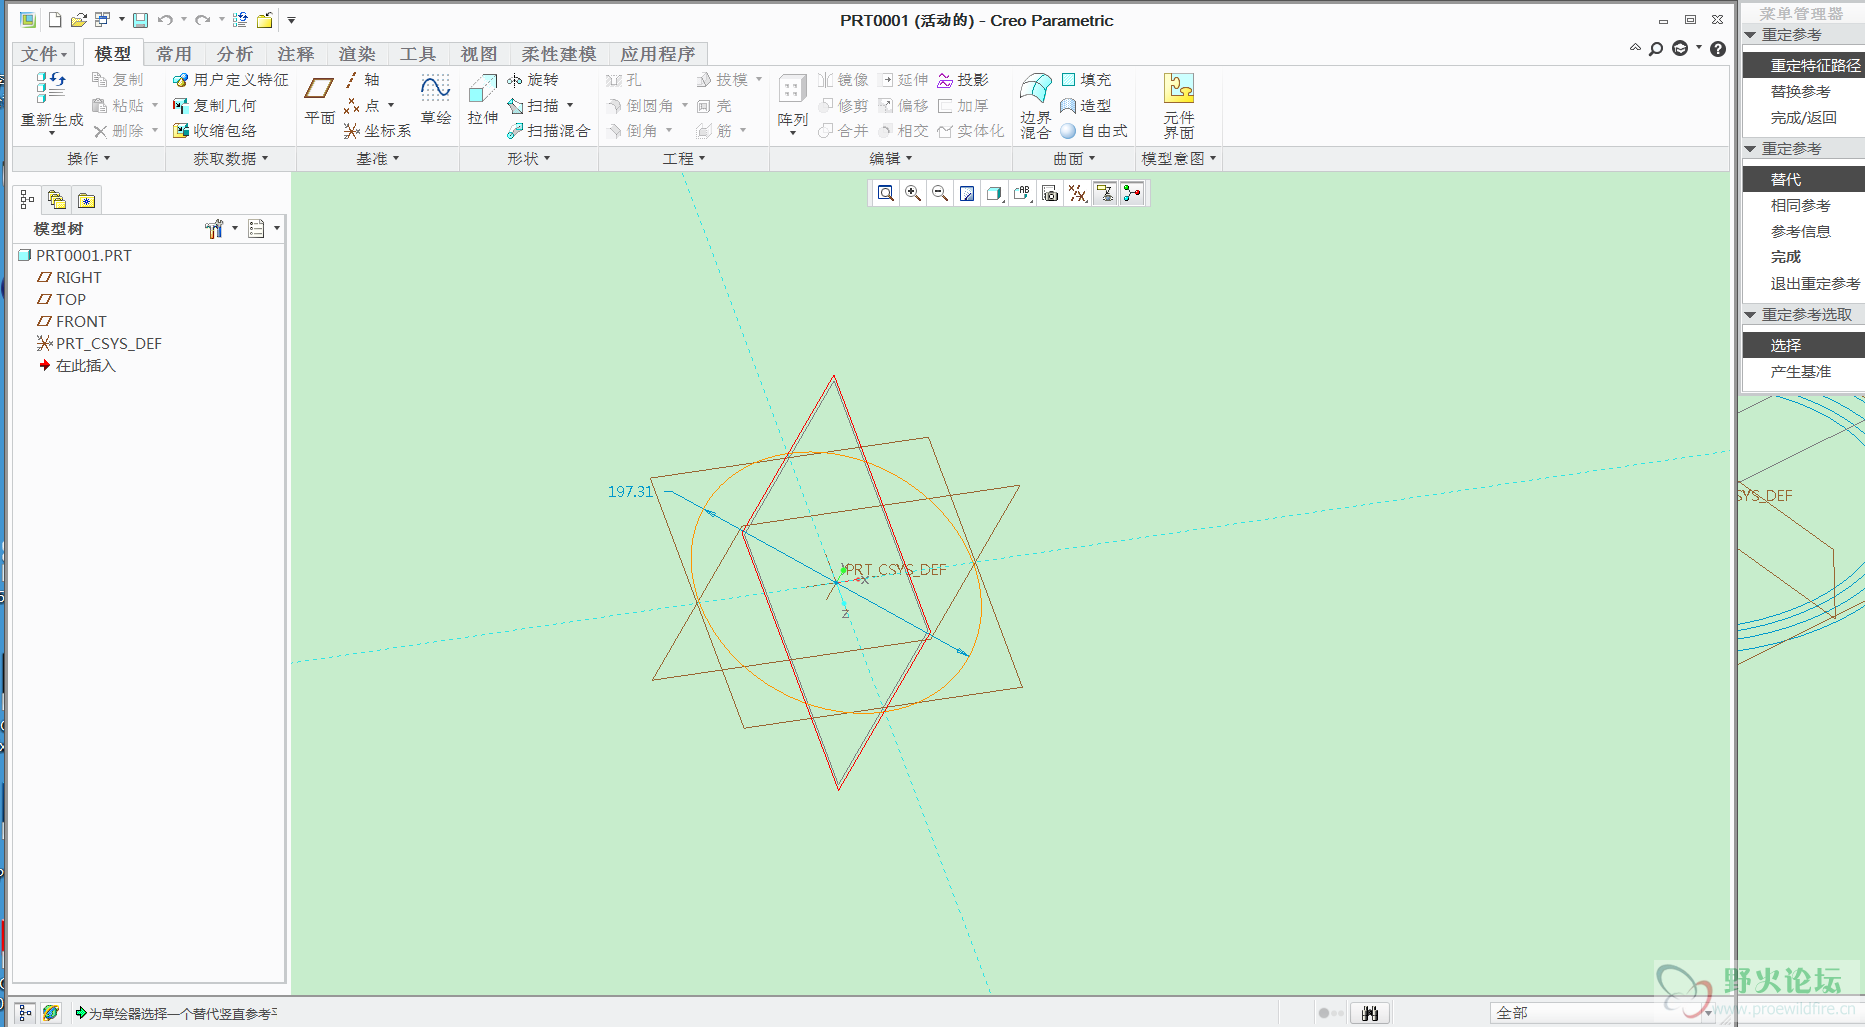1865x1027 pixels.
Task: Toggle spin center display icon
Action: click(x=1132, y=193)
